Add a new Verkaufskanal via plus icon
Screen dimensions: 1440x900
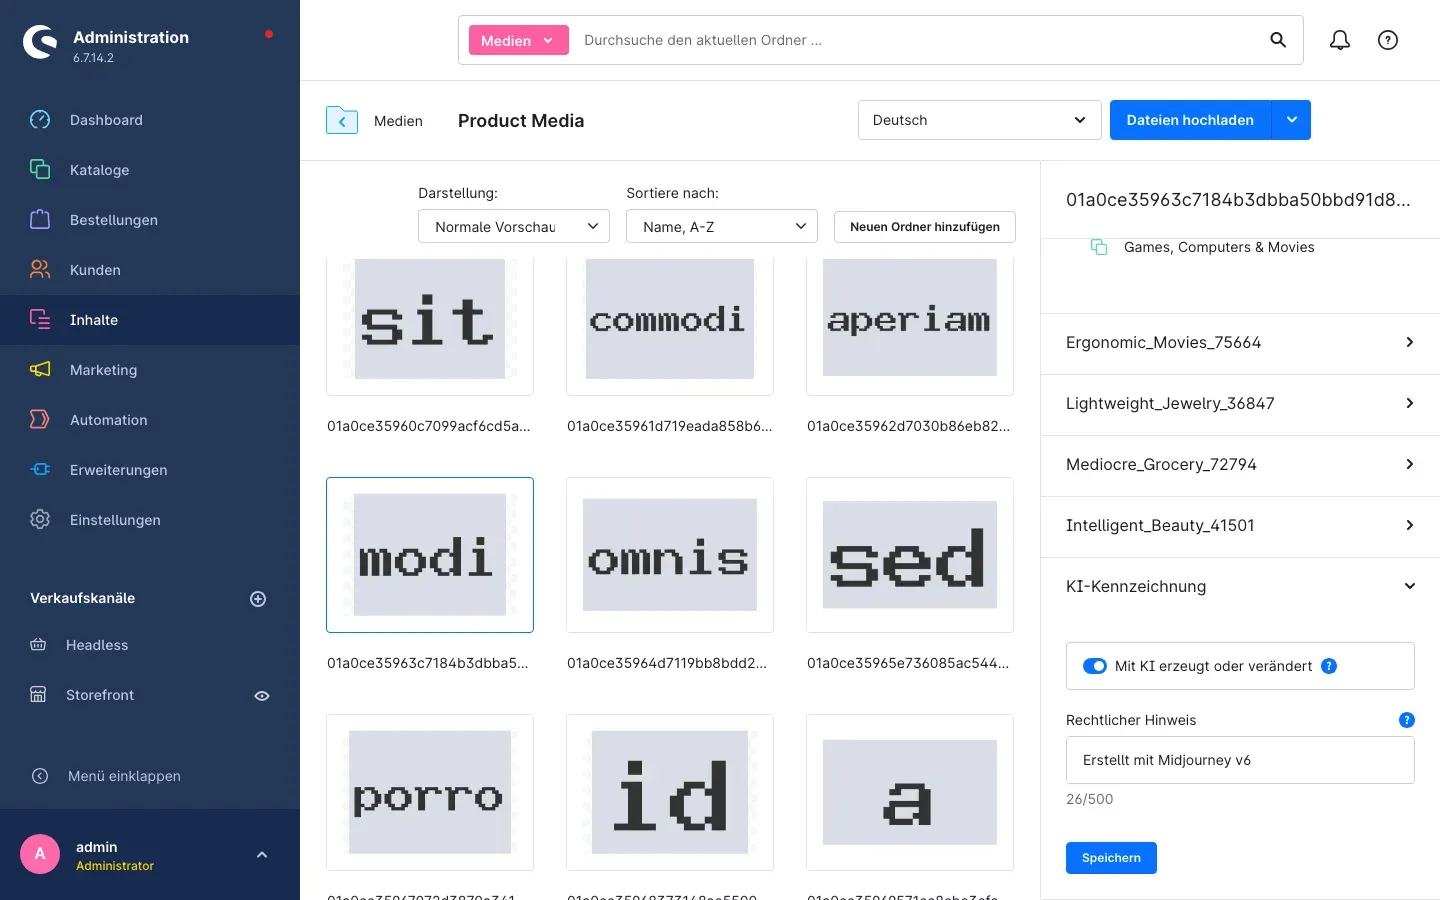[258, 599]
